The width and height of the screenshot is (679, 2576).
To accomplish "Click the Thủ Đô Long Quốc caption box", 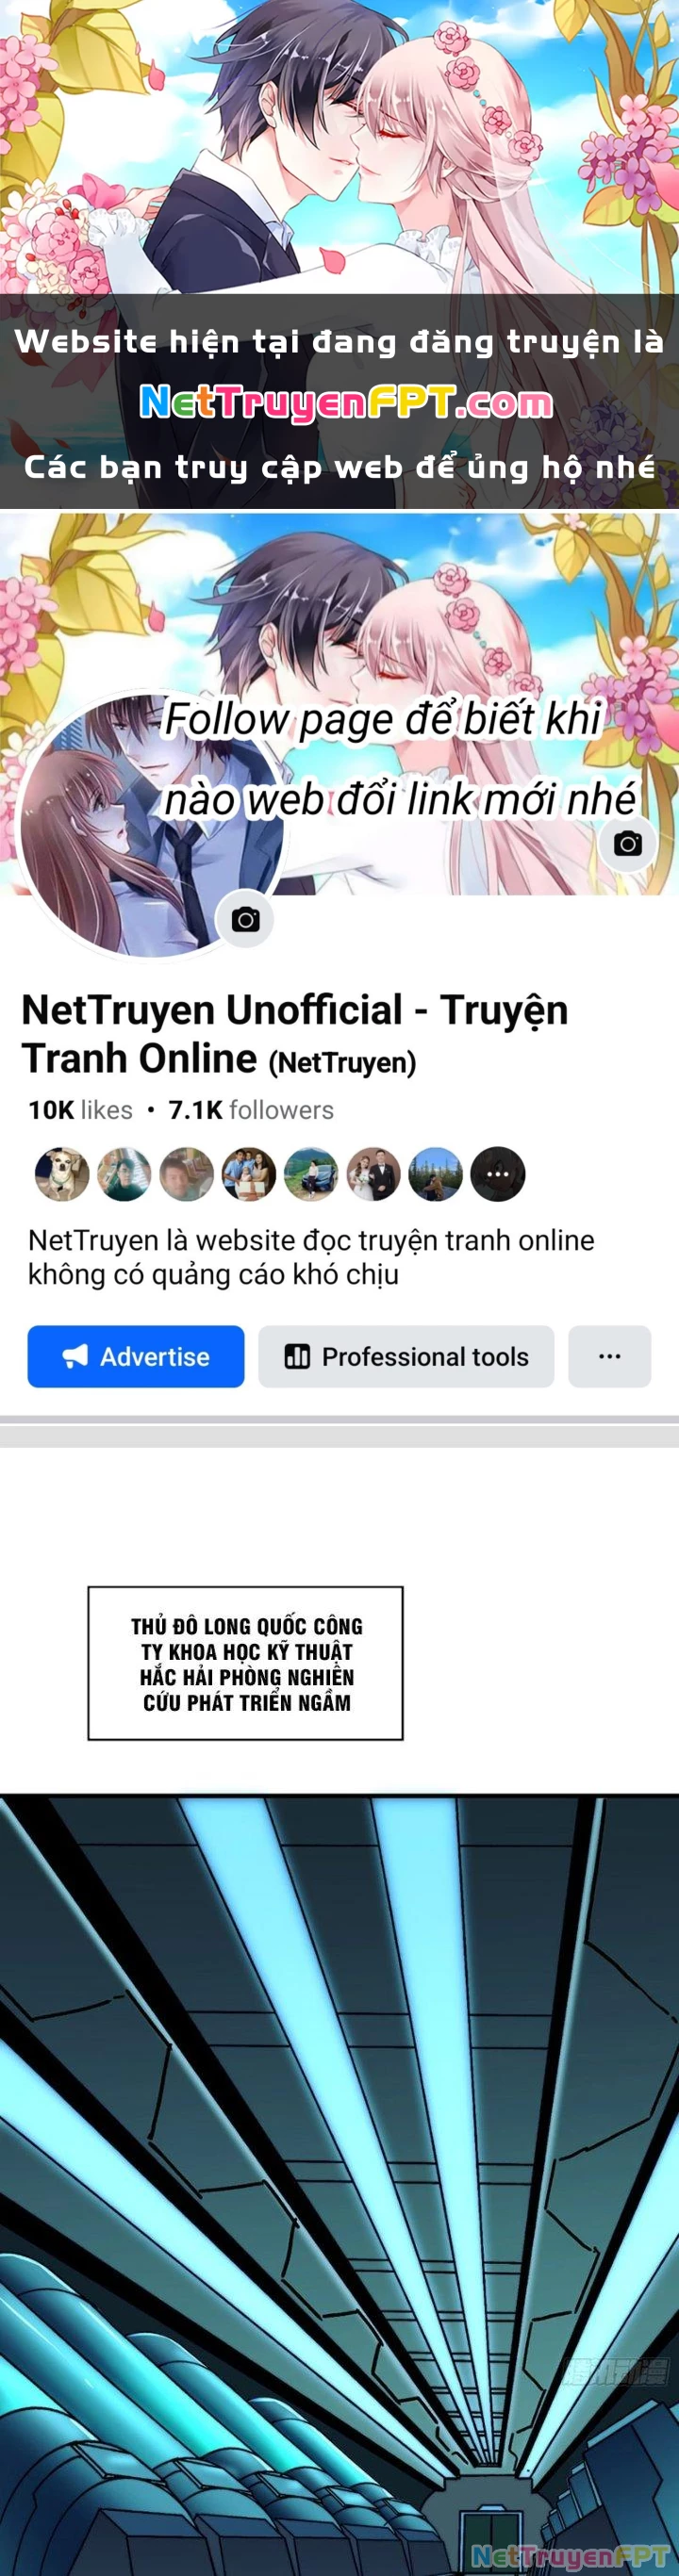I will pos(245,1663).
